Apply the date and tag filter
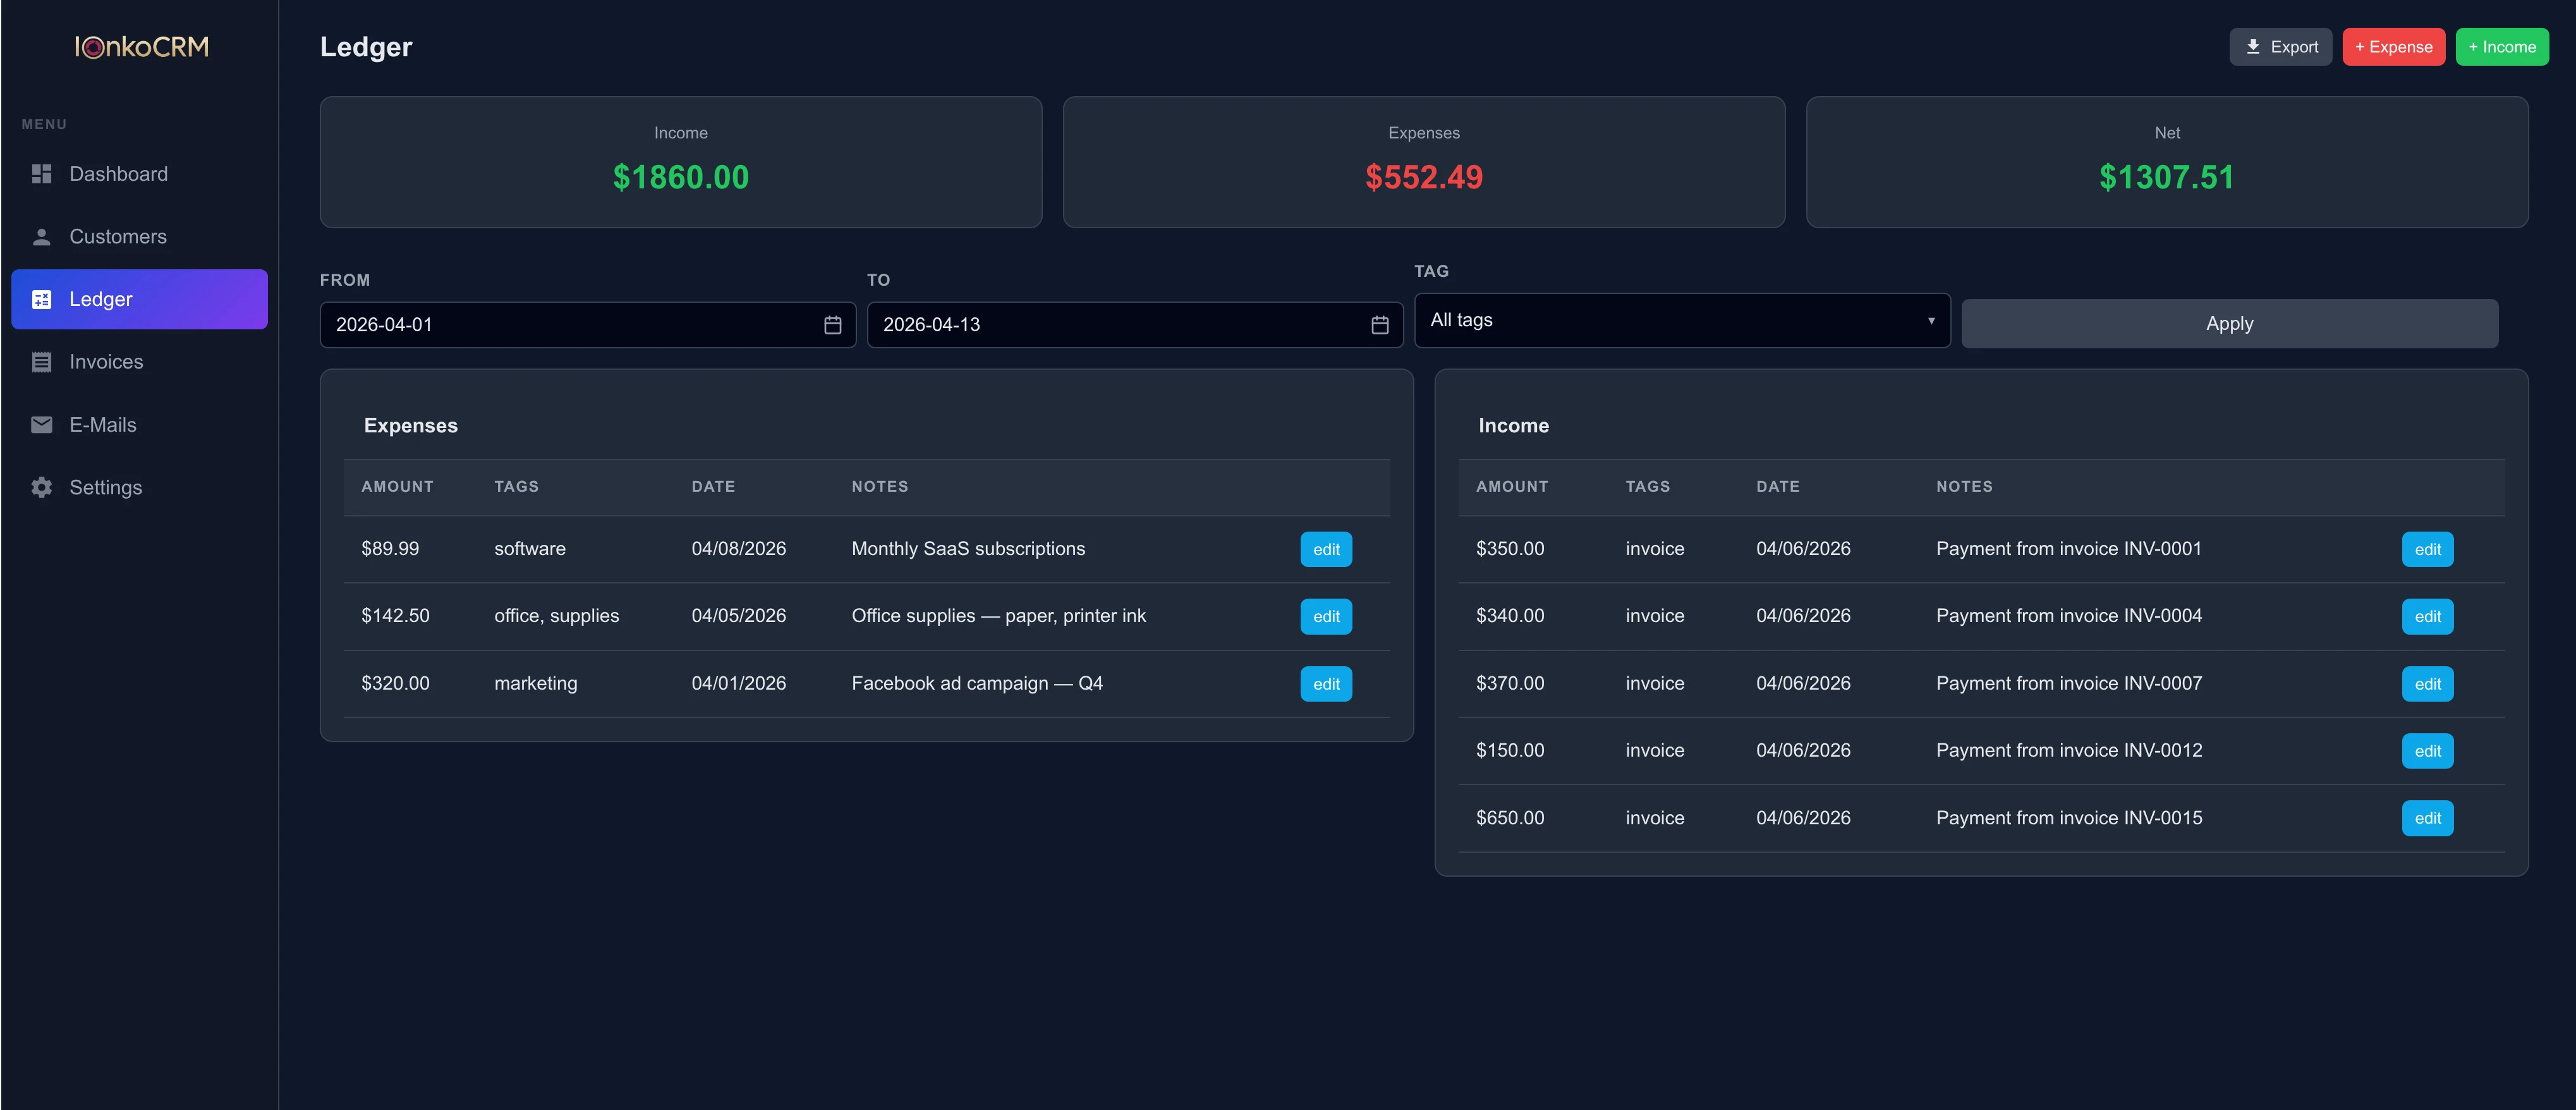Image resolution: width=2576 pixels, height=1110 pixels. coord(2229,324)
